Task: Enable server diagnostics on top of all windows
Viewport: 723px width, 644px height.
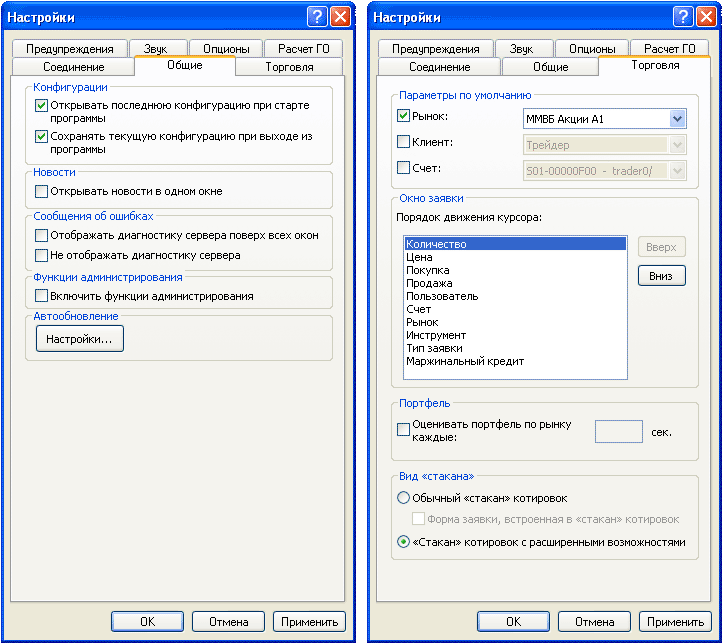Action: (41, 236)
